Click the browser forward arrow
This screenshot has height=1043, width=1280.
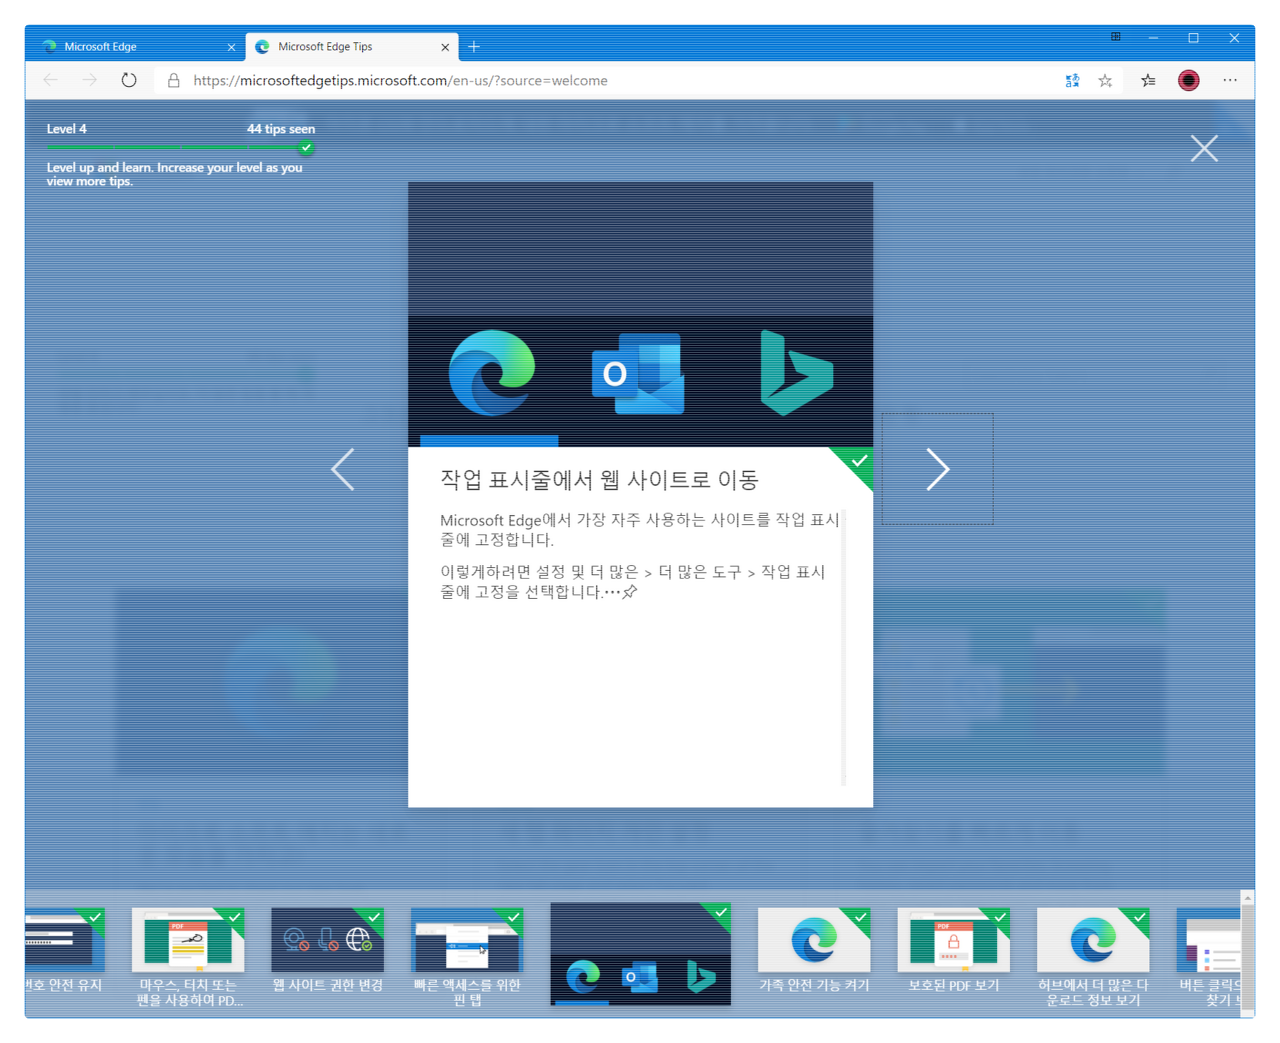[x=90, y=80]
